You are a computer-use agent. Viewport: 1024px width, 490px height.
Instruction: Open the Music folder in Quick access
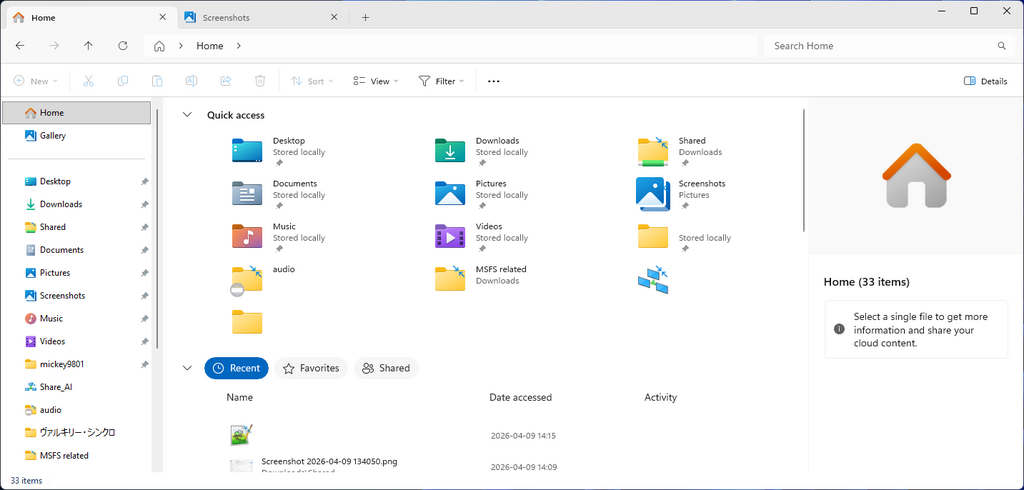[x=247, y=237]
